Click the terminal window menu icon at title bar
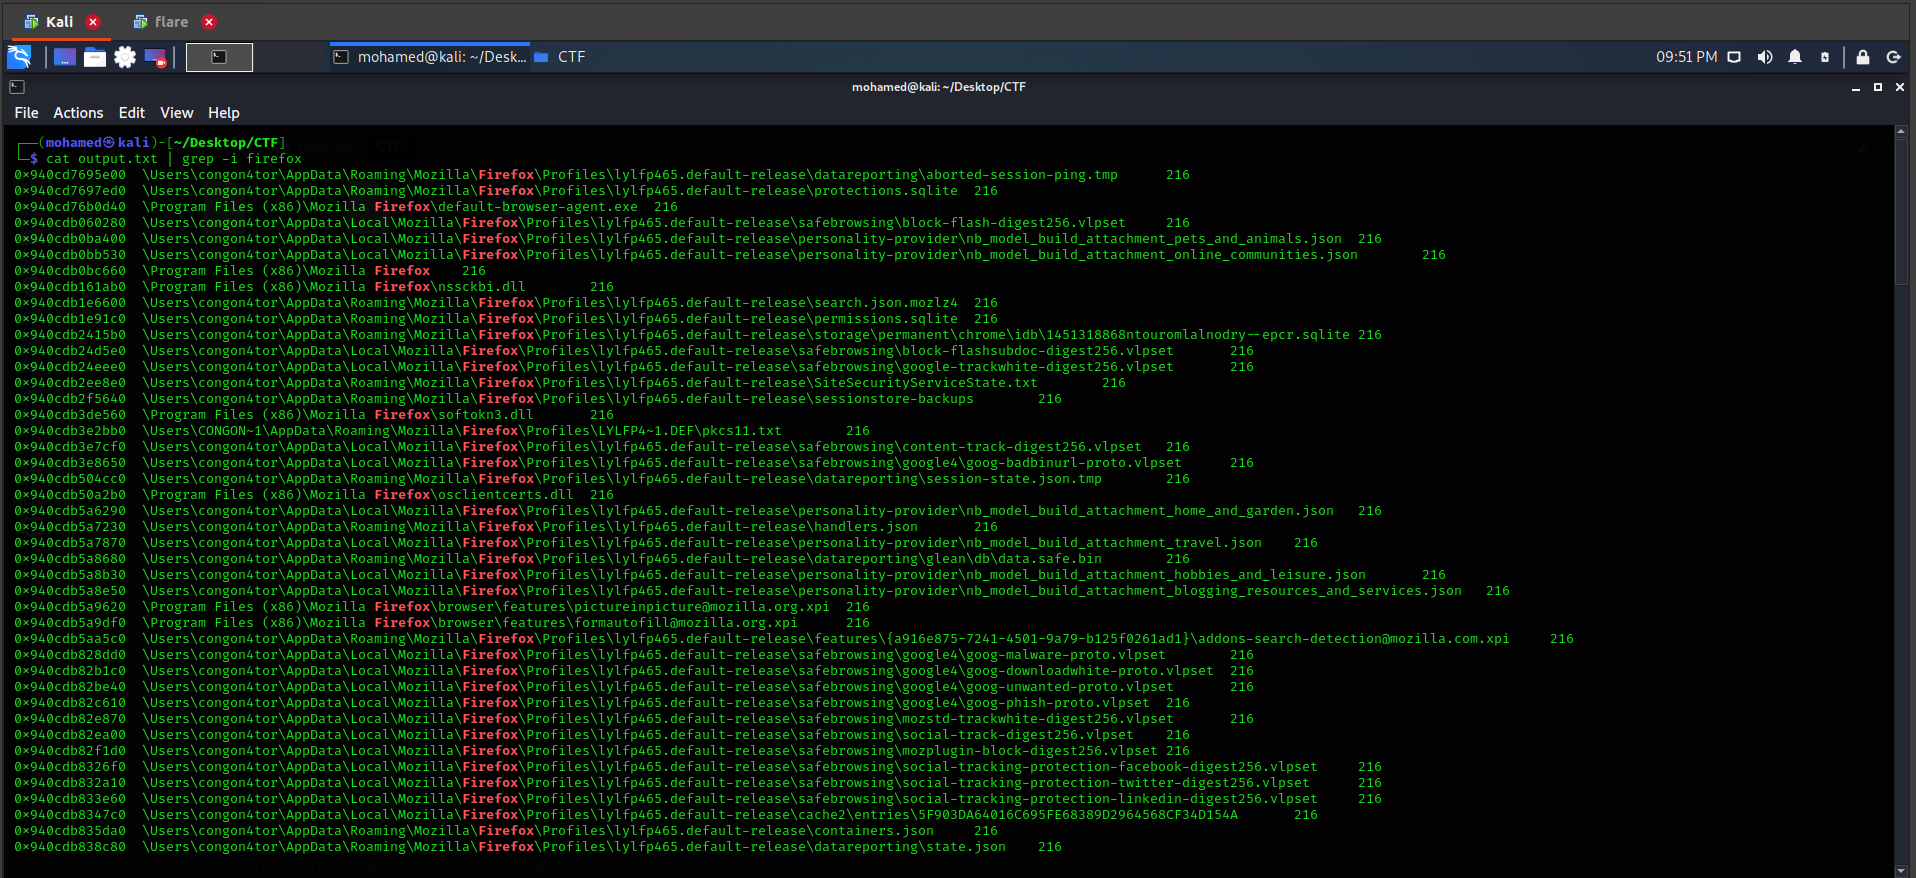This screenshot has height=878, width=1916. point(17,87)
